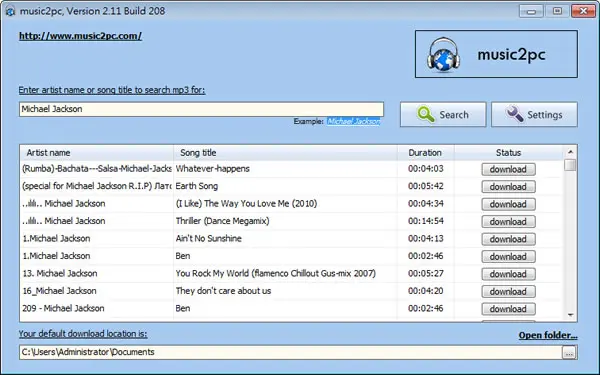Image resolution: width=600 pixels, height=375 pixels.
Task: Start the mp3 search
Action: point(443,114)
